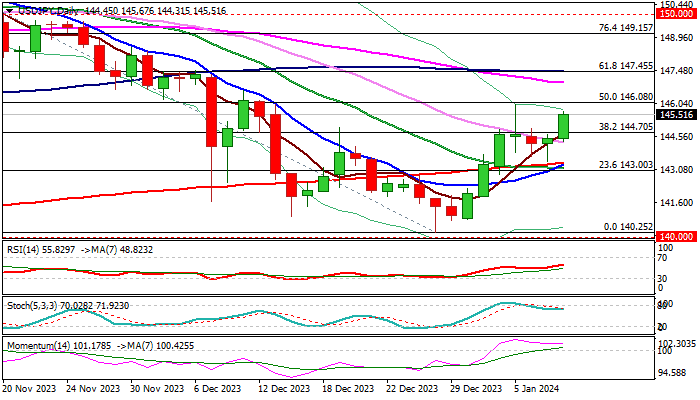The height and width of the screenshot is (400, 700).
Task: Click the USDJPY,Daily chart title text
Action: (44, 7)
